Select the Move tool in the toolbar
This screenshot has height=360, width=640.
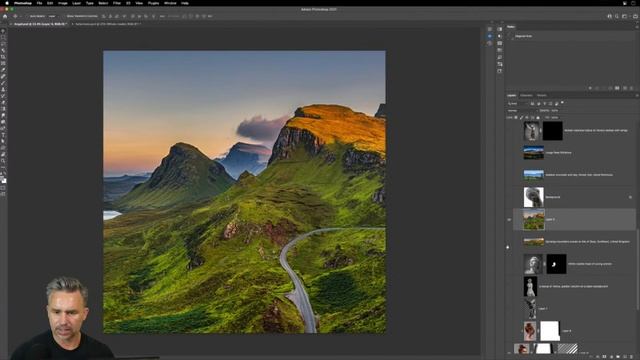[x=3, y=31]
